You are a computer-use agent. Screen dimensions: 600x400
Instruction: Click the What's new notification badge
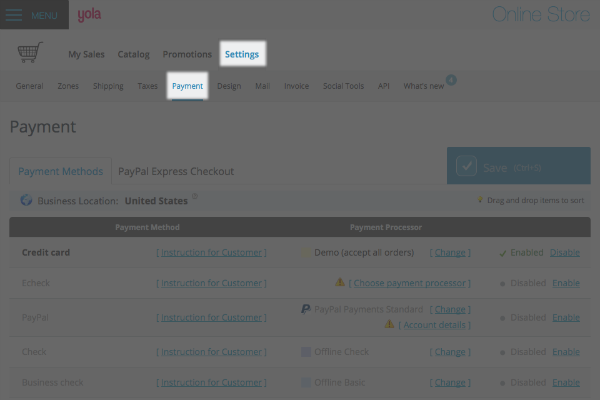[x=451, y=79]
